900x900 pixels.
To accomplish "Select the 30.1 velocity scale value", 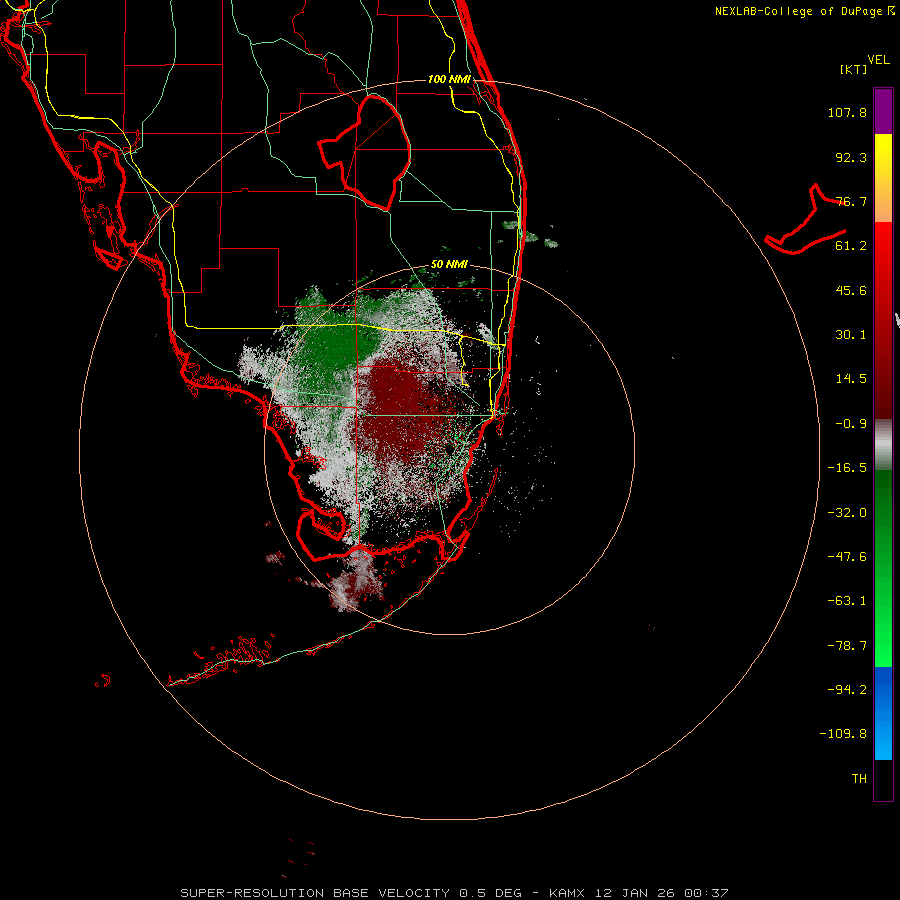I will [851, 335].
